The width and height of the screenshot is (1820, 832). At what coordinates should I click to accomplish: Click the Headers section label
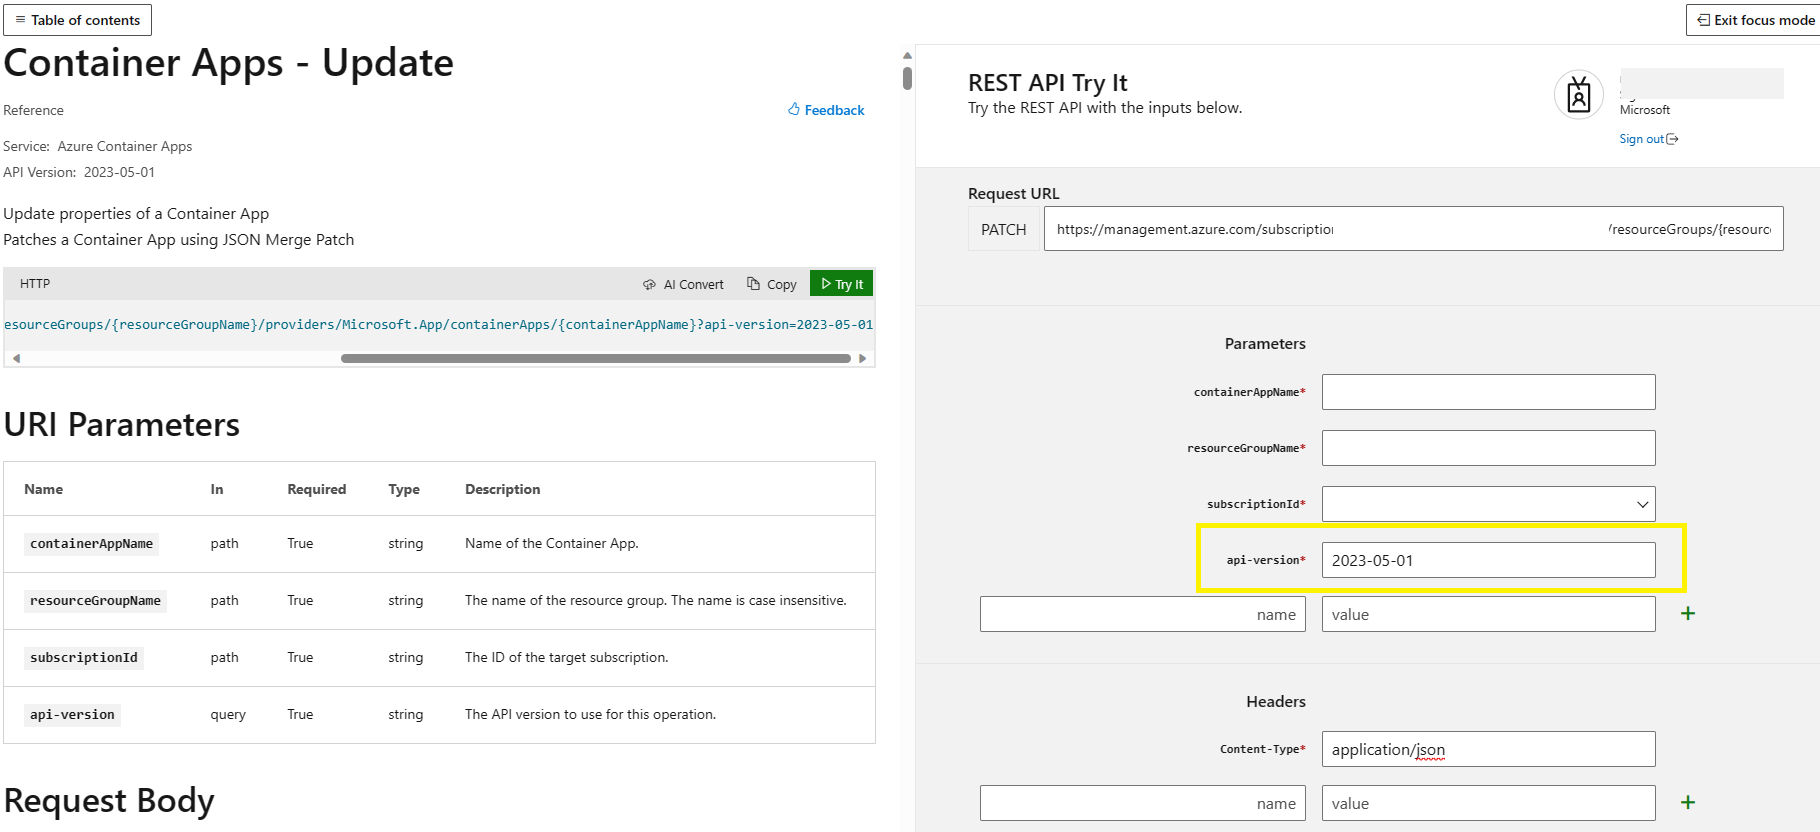(1275, 702)
